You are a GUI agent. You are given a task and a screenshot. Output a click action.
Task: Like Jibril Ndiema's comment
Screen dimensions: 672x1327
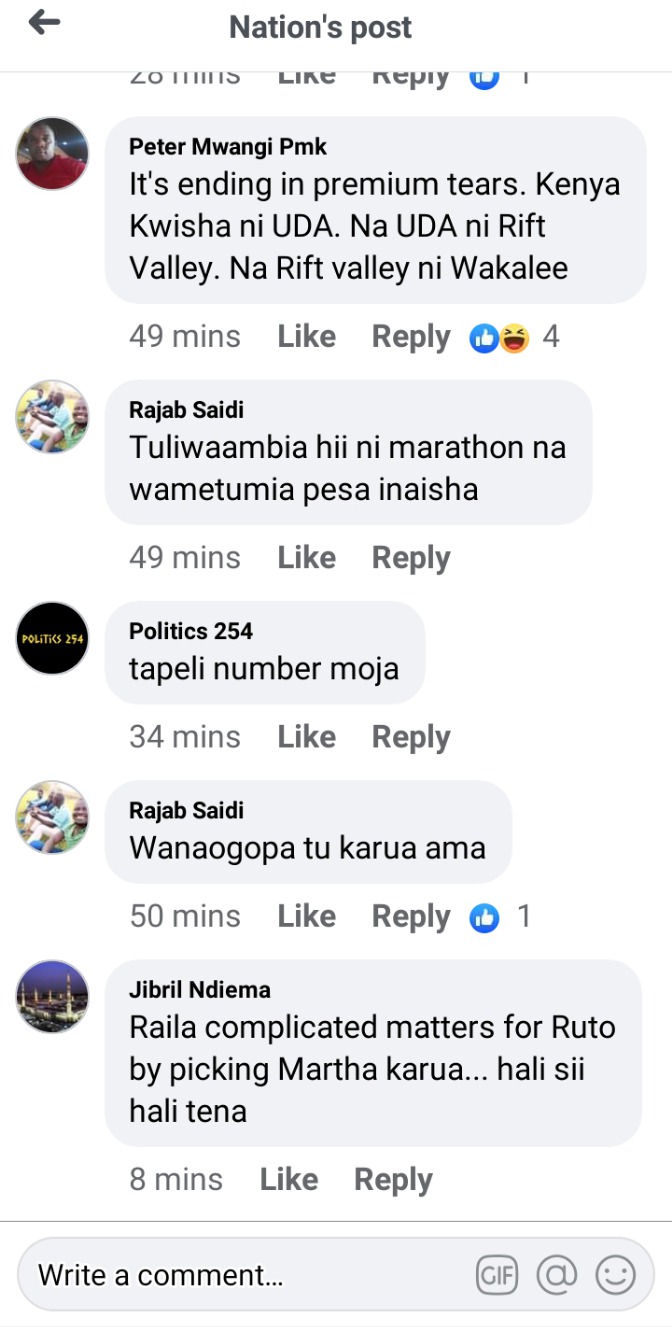288,1180
